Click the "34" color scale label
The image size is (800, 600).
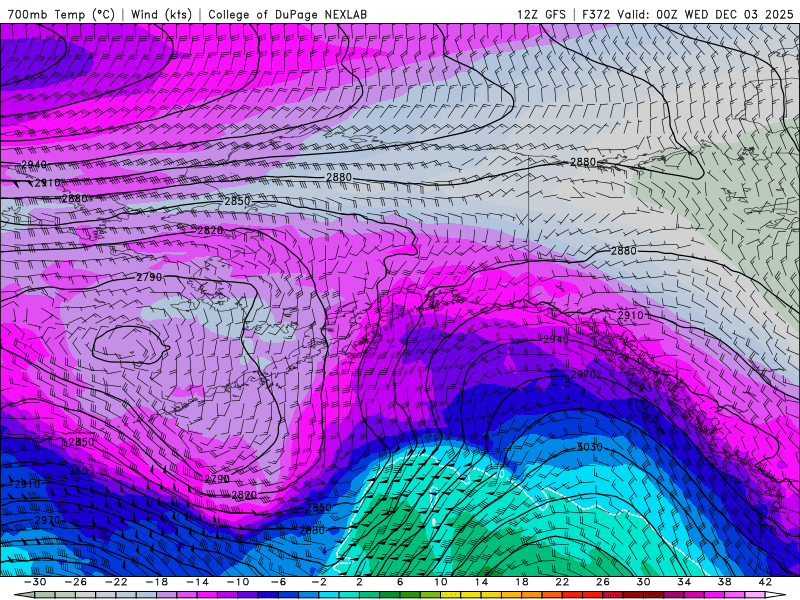(684, 582)
